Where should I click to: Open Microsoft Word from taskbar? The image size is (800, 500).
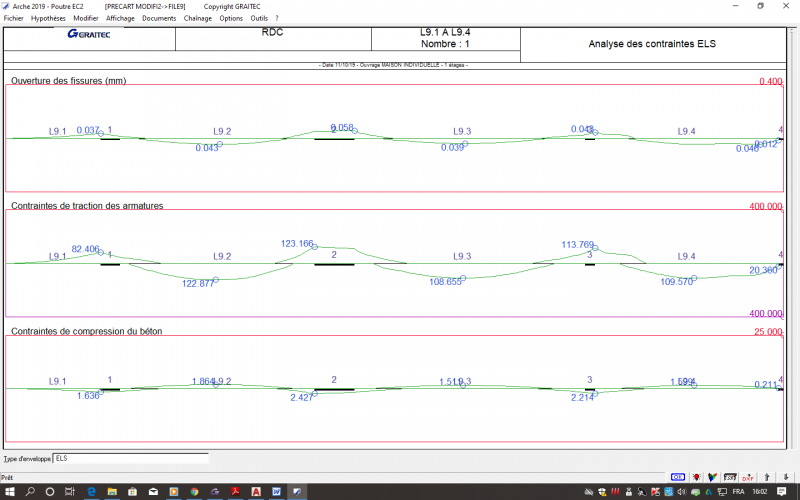coord(277,492)
